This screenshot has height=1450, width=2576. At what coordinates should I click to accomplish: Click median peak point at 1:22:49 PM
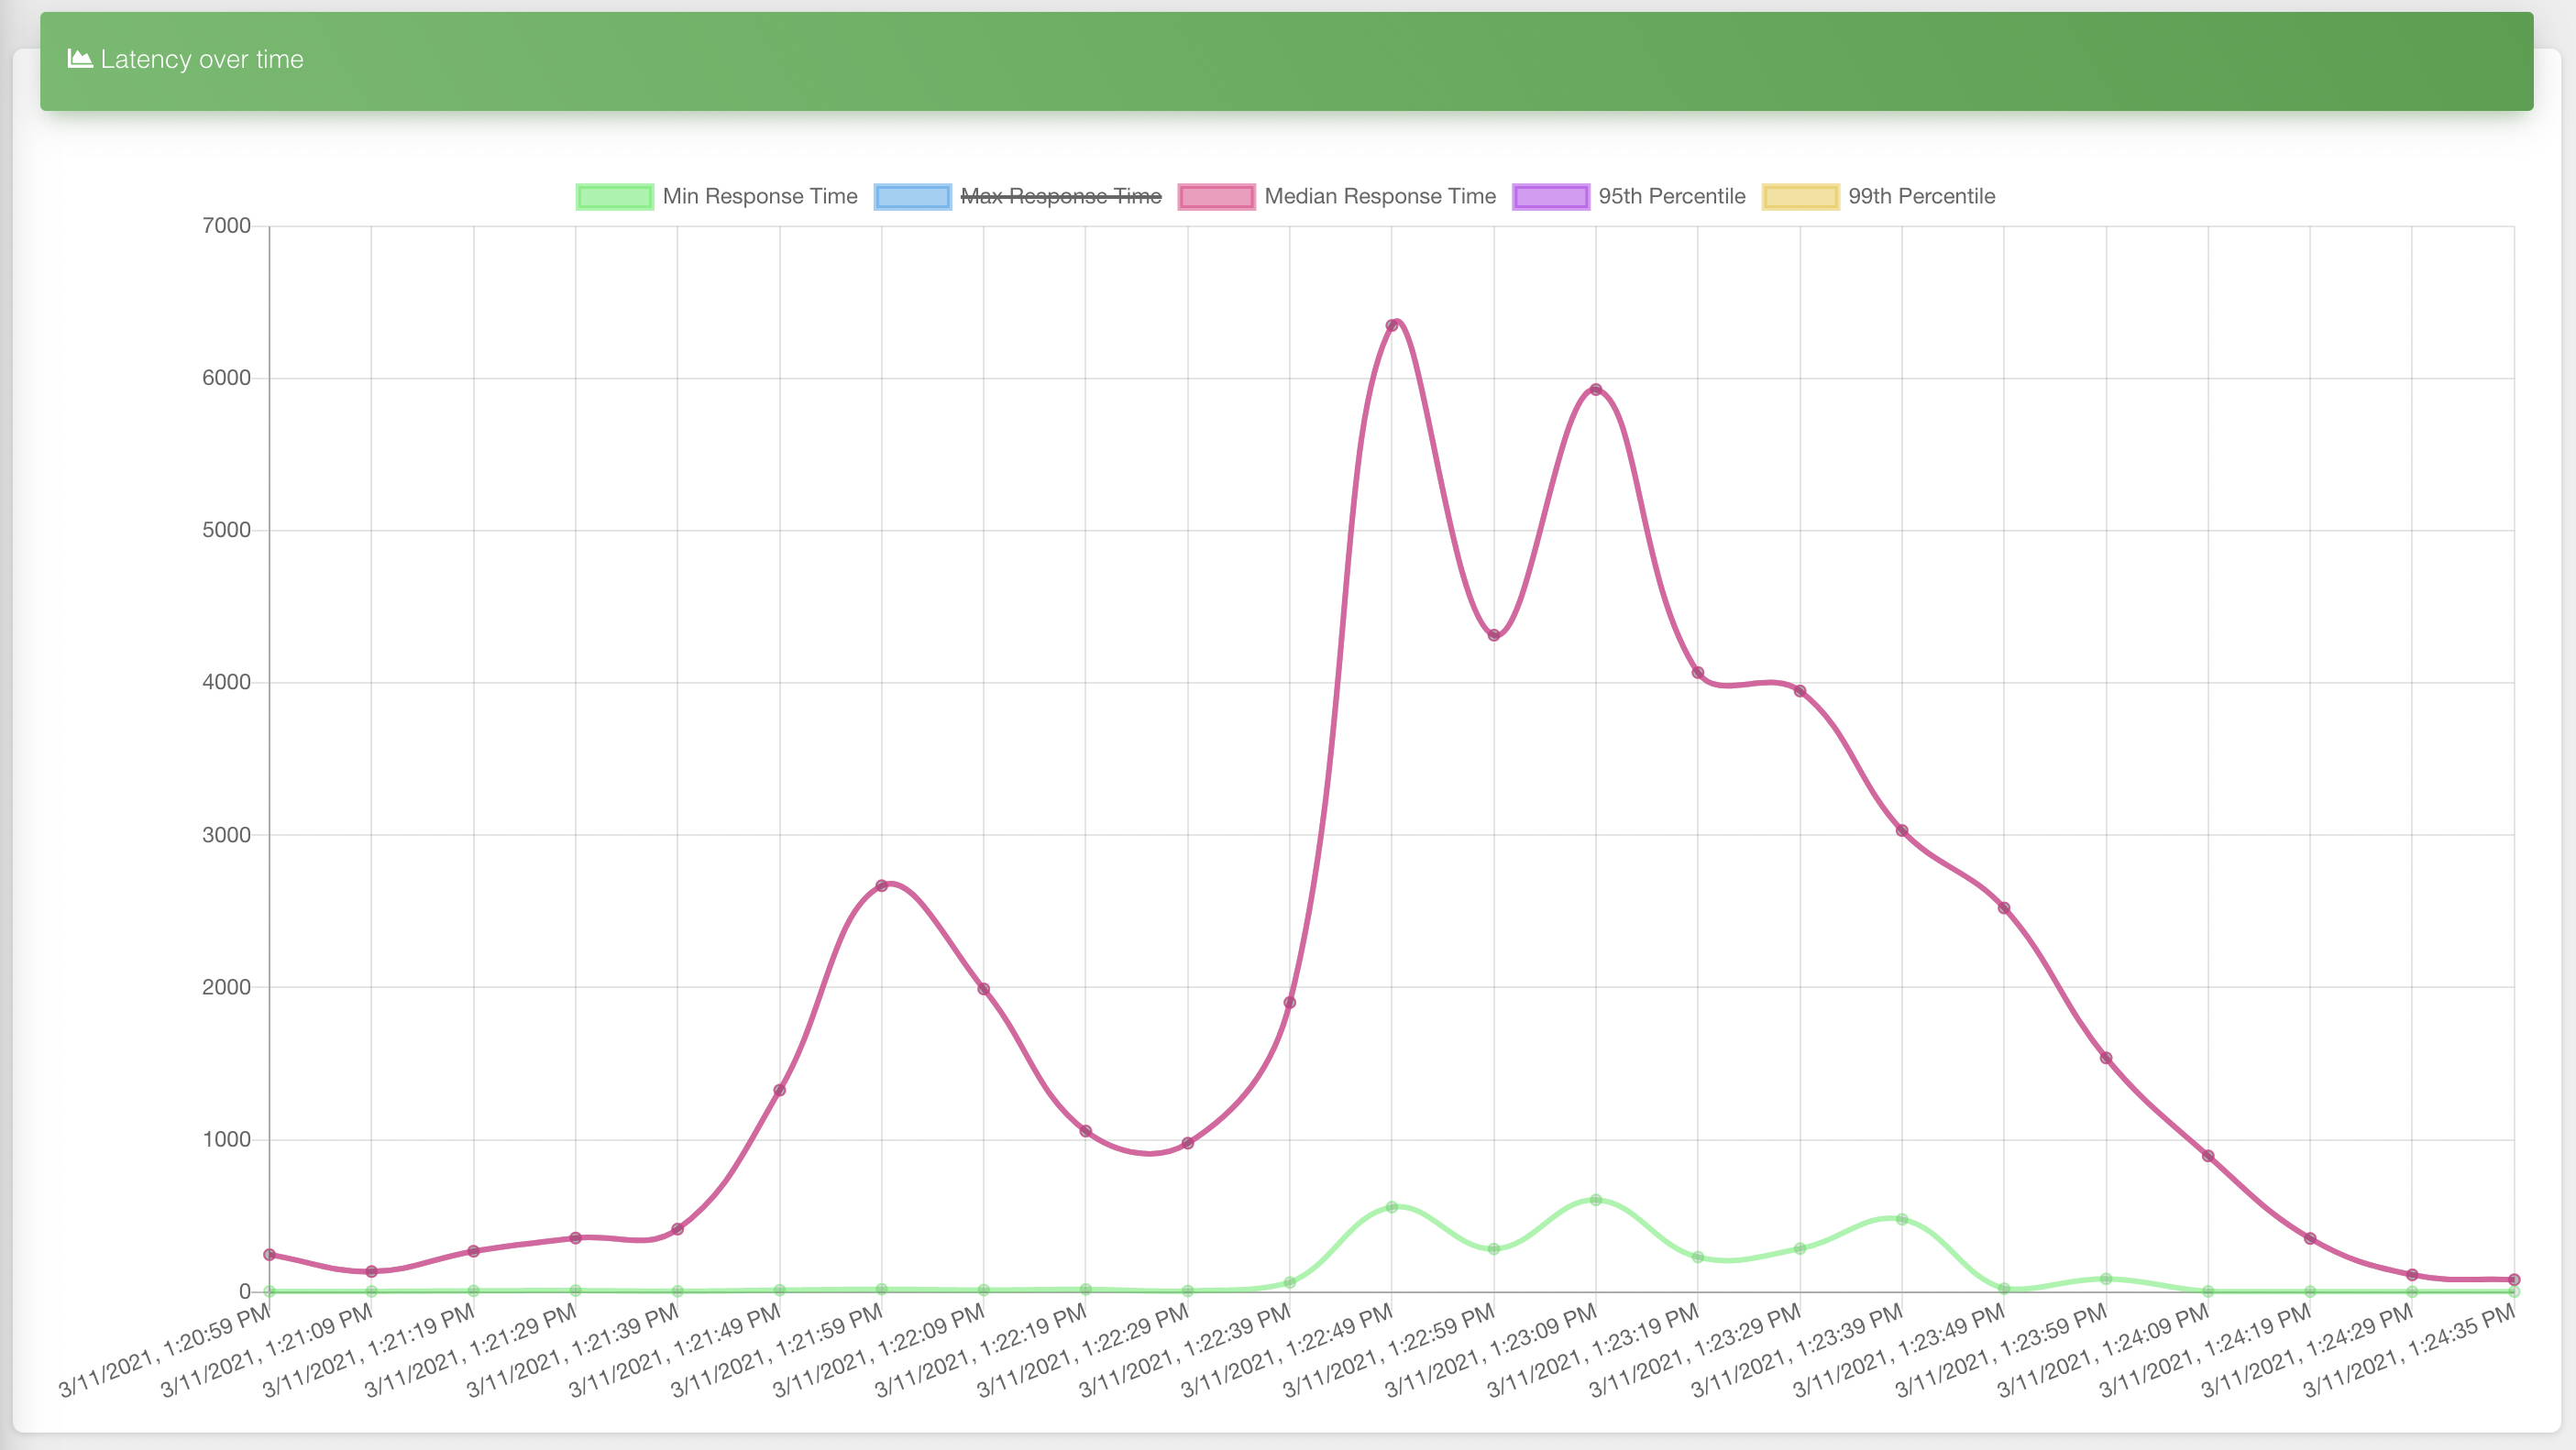[x=1392, y=325]
